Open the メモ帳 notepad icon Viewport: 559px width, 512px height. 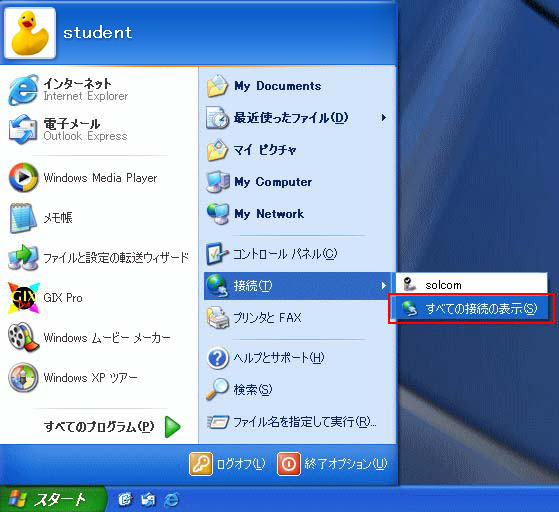[x=23, y=217]
